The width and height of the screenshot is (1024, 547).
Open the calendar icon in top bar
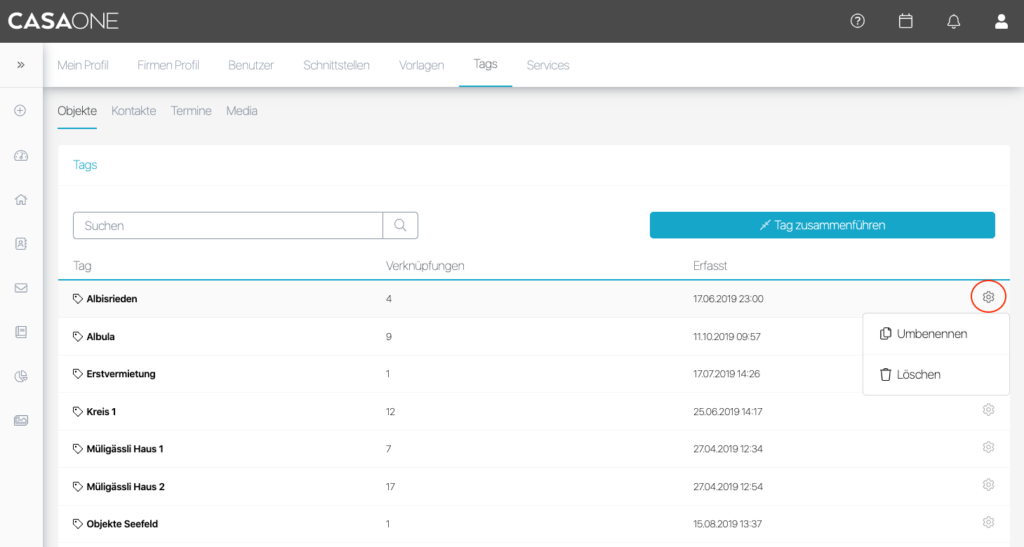(x=905, y=21)
